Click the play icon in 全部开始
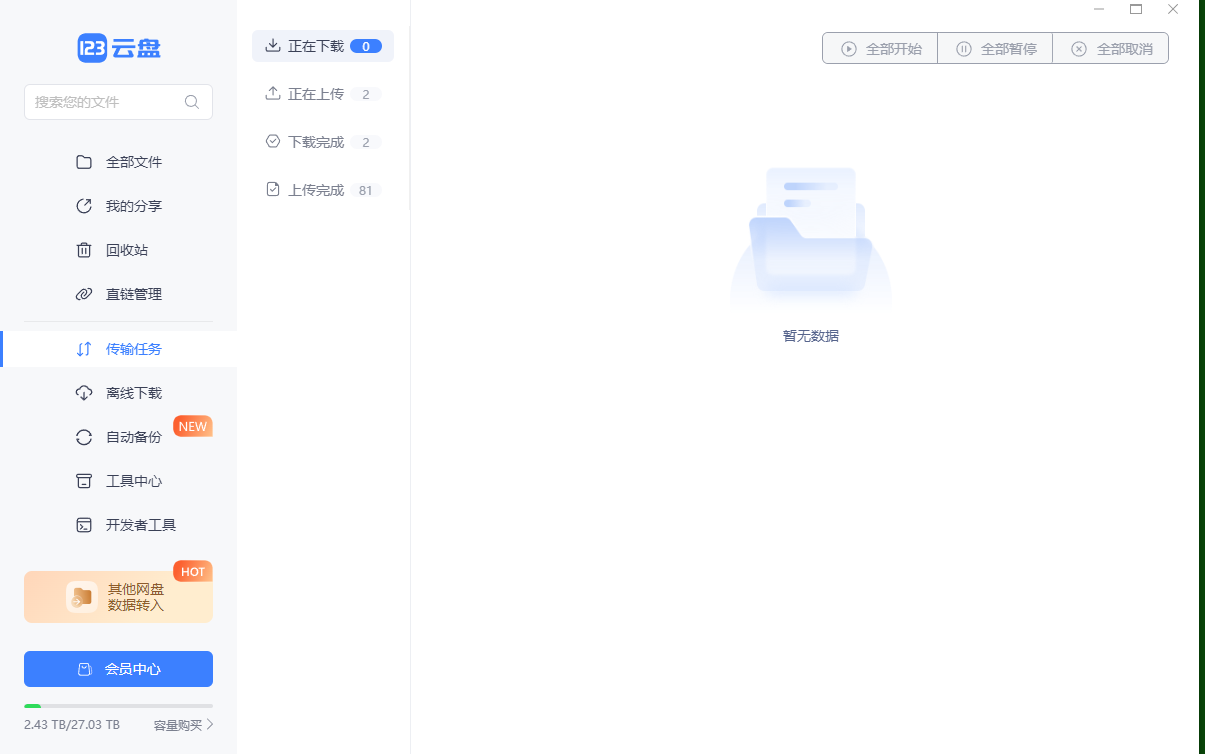The image size is (1205, 754). click(x=849, y=48)
